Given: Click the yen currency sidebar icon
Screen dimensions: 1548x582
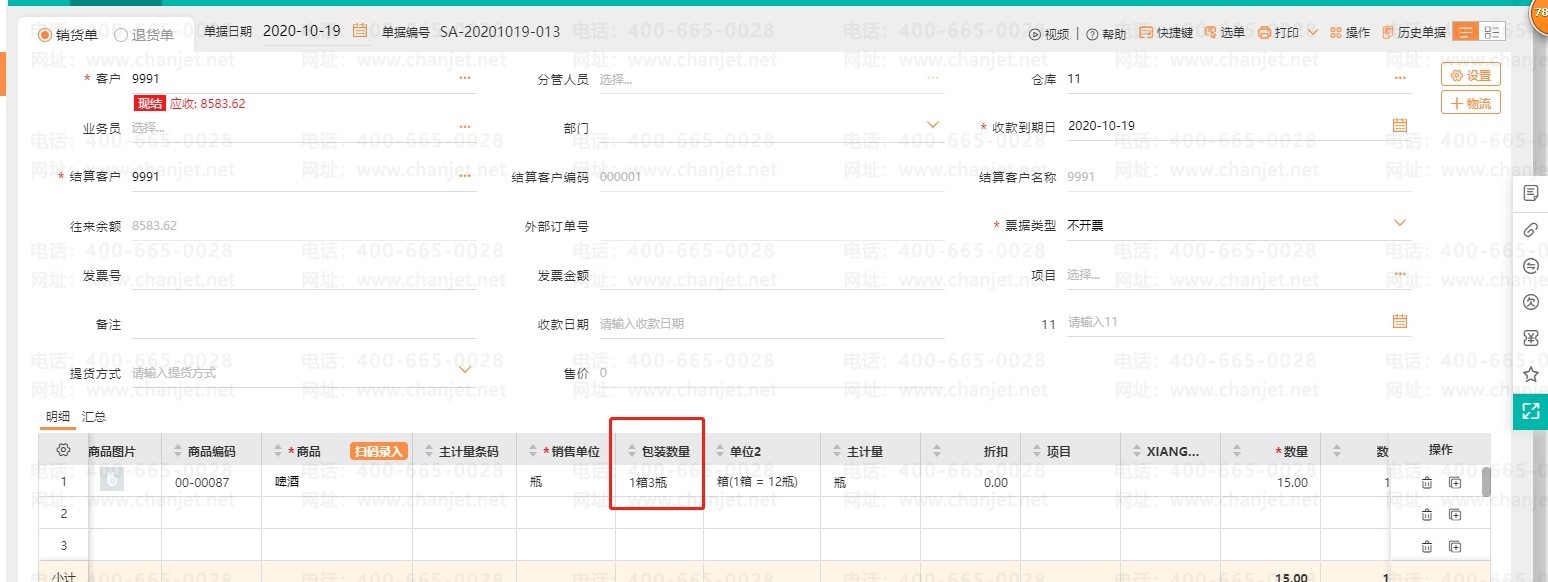Looking at the screenshot, I should [1530, 338].
